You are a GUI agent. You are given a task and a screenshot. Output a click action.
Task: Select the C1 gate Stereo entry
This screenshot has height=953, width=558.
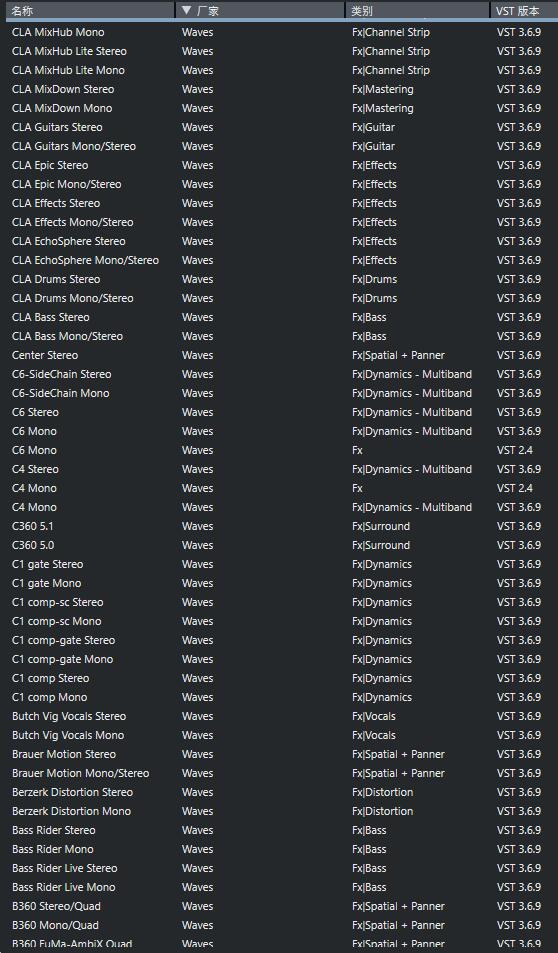[x=282, y=564]
